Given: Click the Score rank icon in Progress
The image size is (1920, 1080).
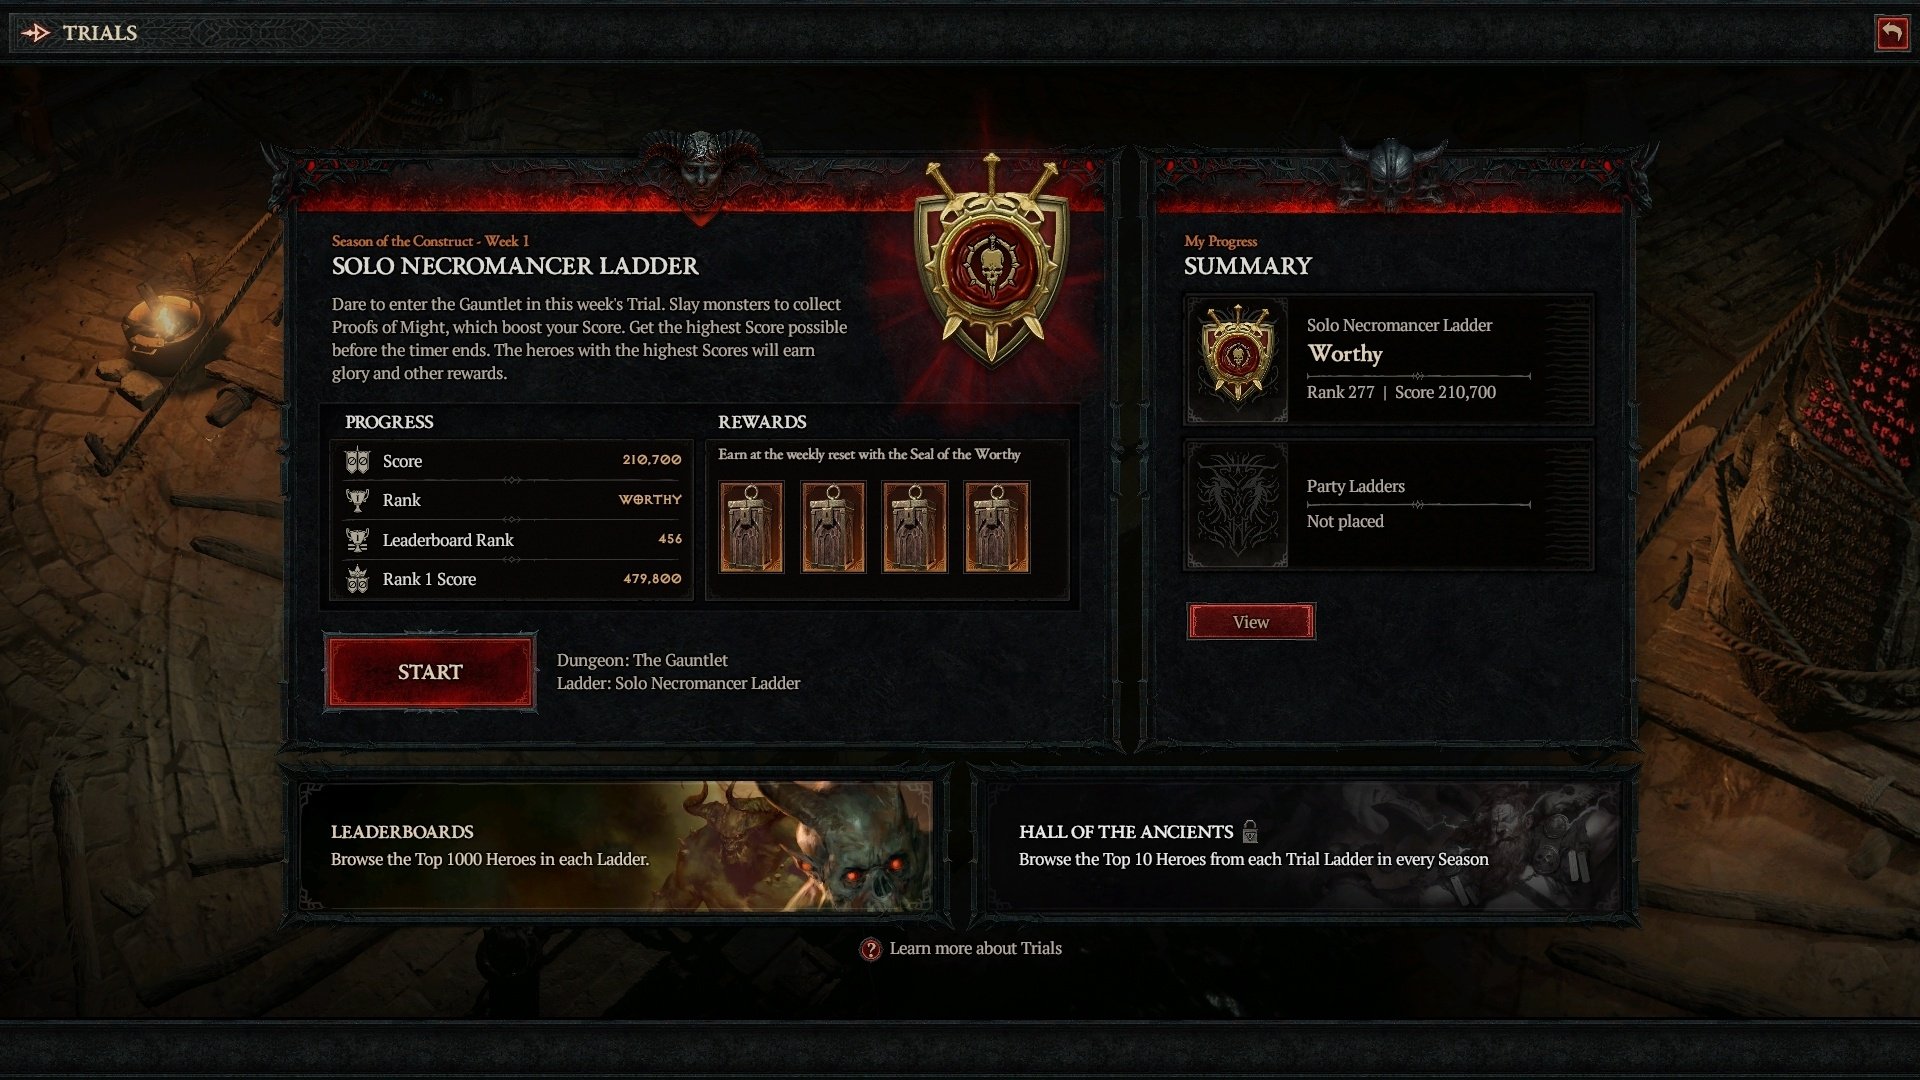Looking at the screenshot, I should point(357,460).
